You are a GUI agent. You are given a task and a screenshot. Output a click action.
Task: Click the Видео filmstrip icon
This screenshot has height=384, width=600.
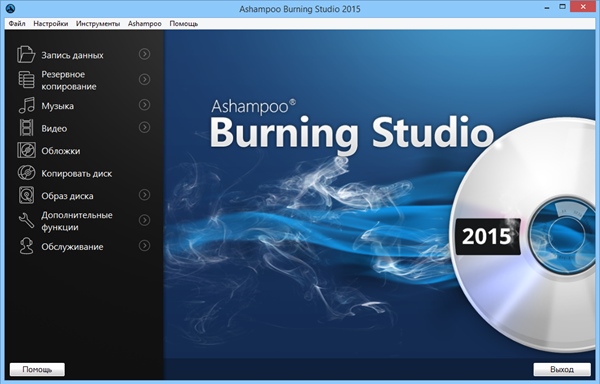pyautogui.click(x=26, y=128)
